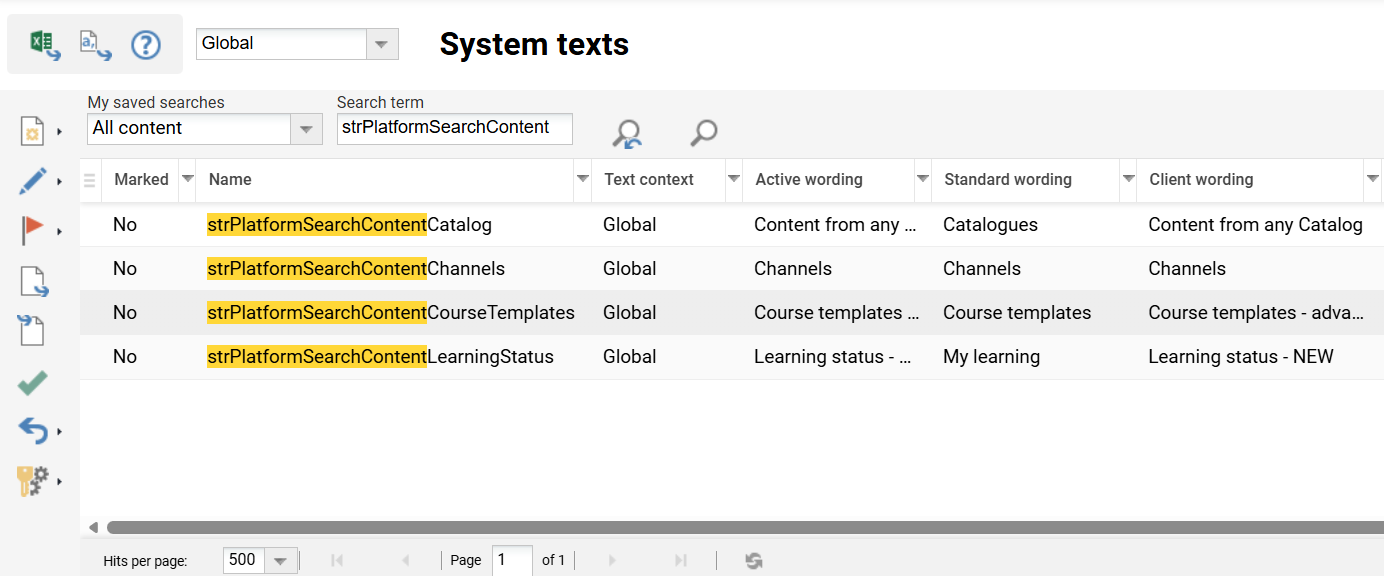Open the grid options hamburger menu
The width and height of the screenshot is (1384, 576).
(x=89, y=180)
